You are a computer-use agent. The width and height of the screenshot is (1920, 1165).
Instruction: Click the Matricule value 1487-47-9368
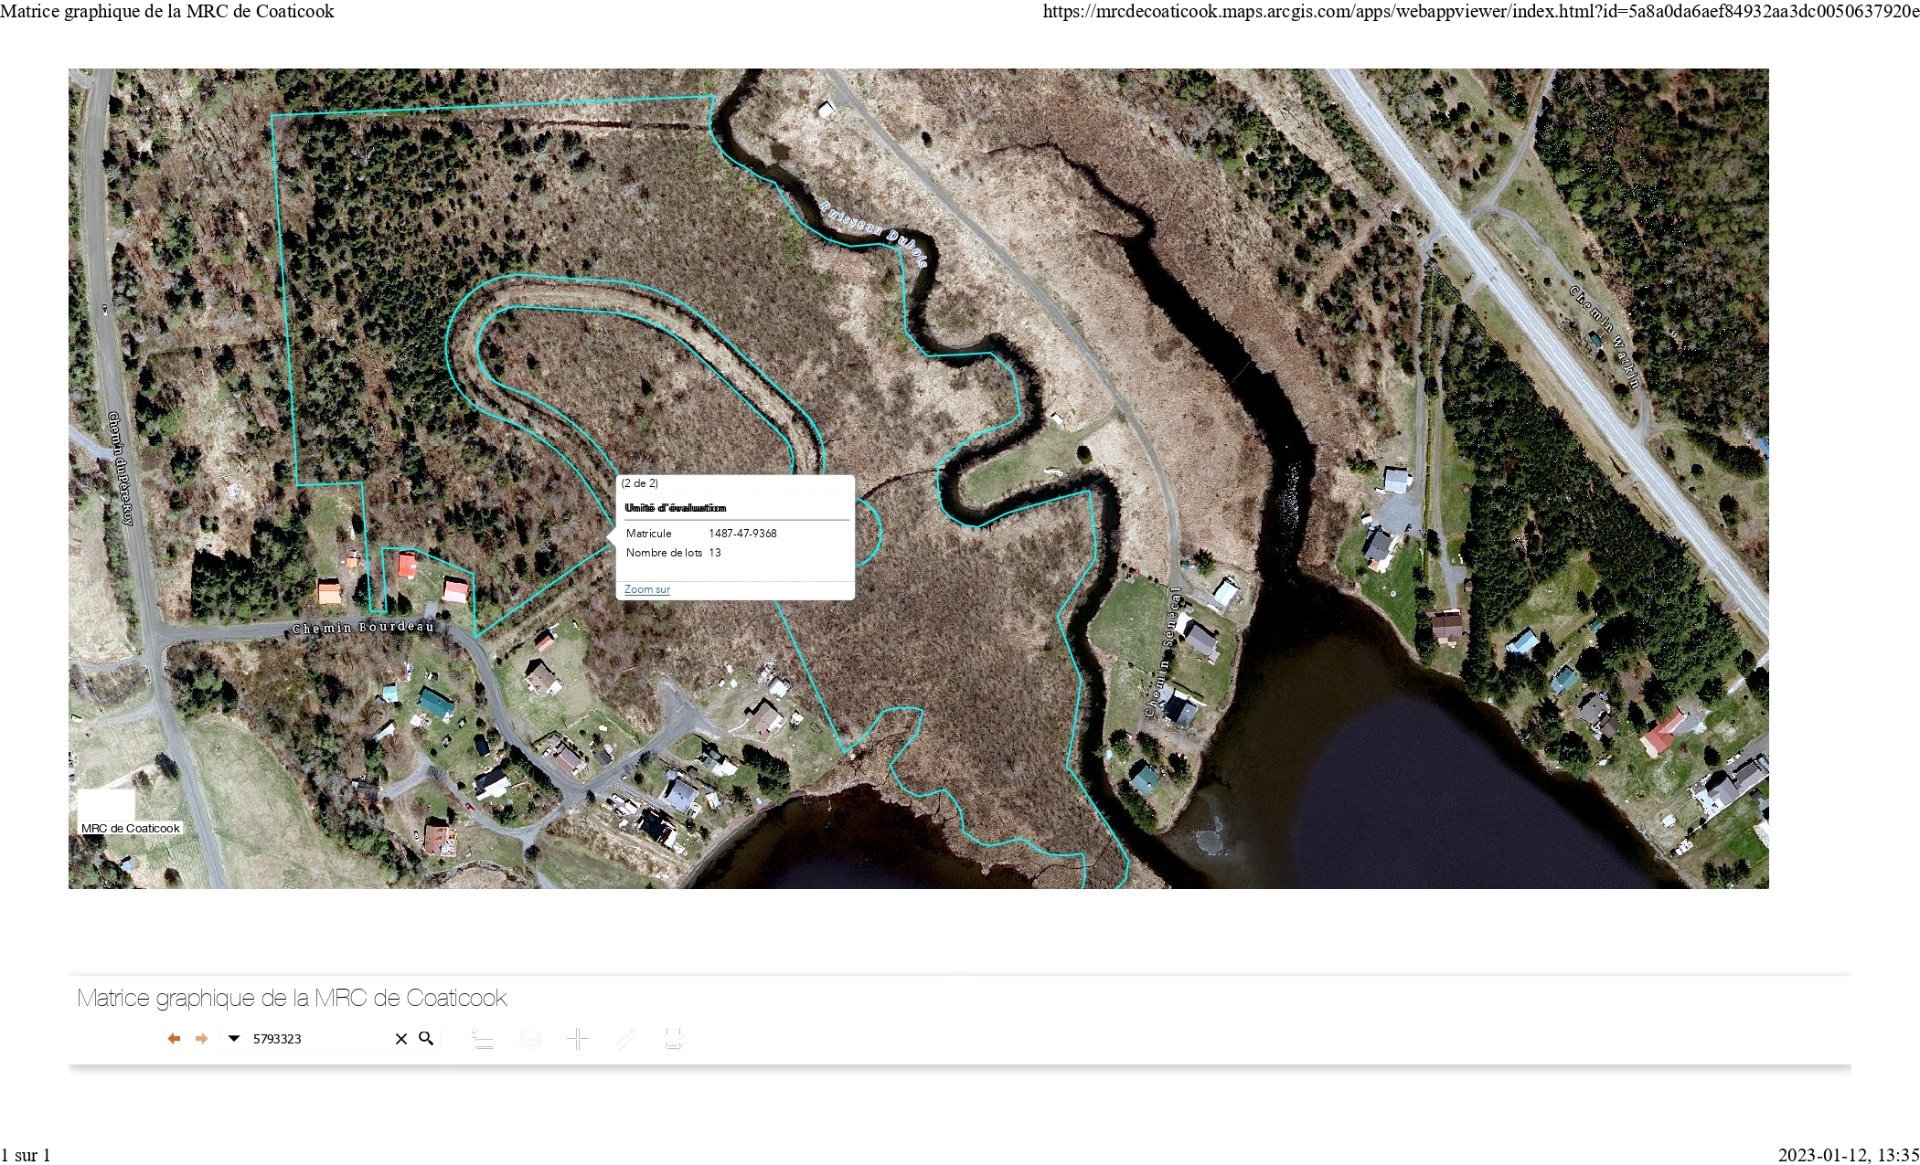(x=742, y=534)
